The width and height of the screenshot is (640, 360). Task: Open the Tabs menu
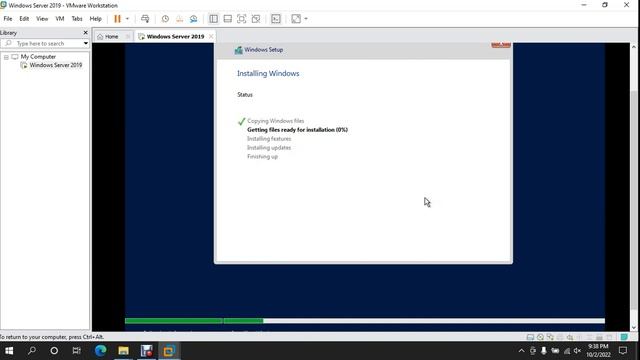click(x=77, y=19)
